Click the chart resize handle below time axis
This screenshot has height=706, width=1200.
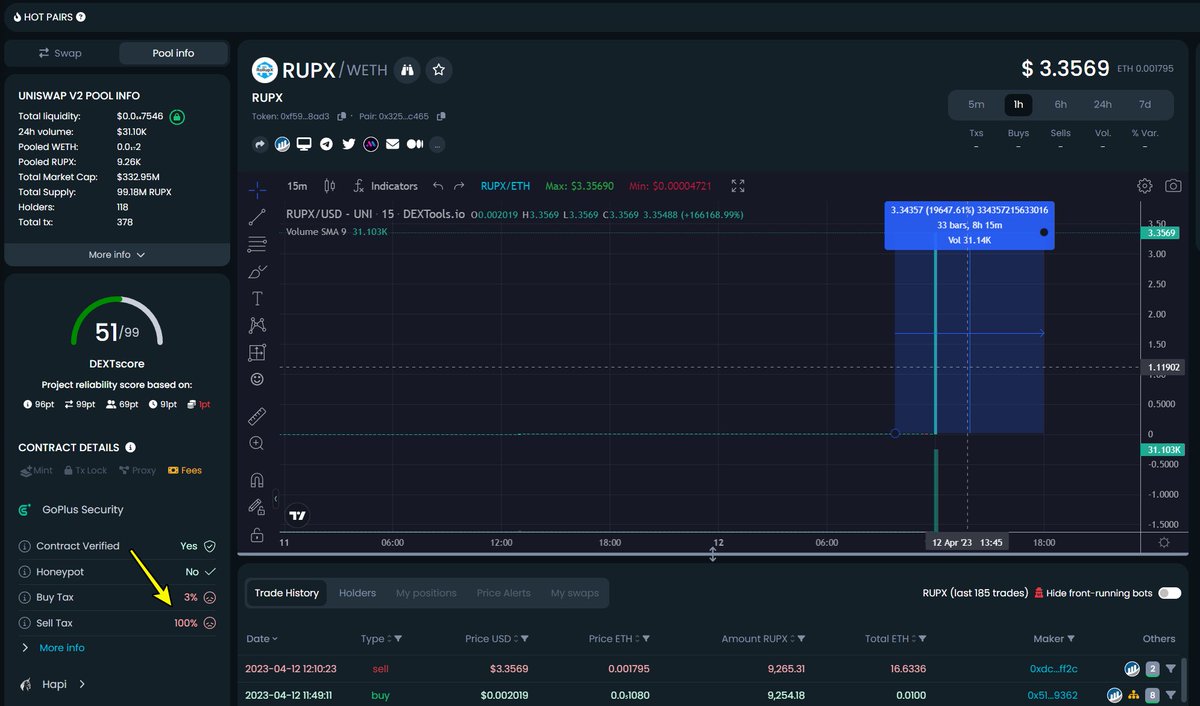pos(713,553)
